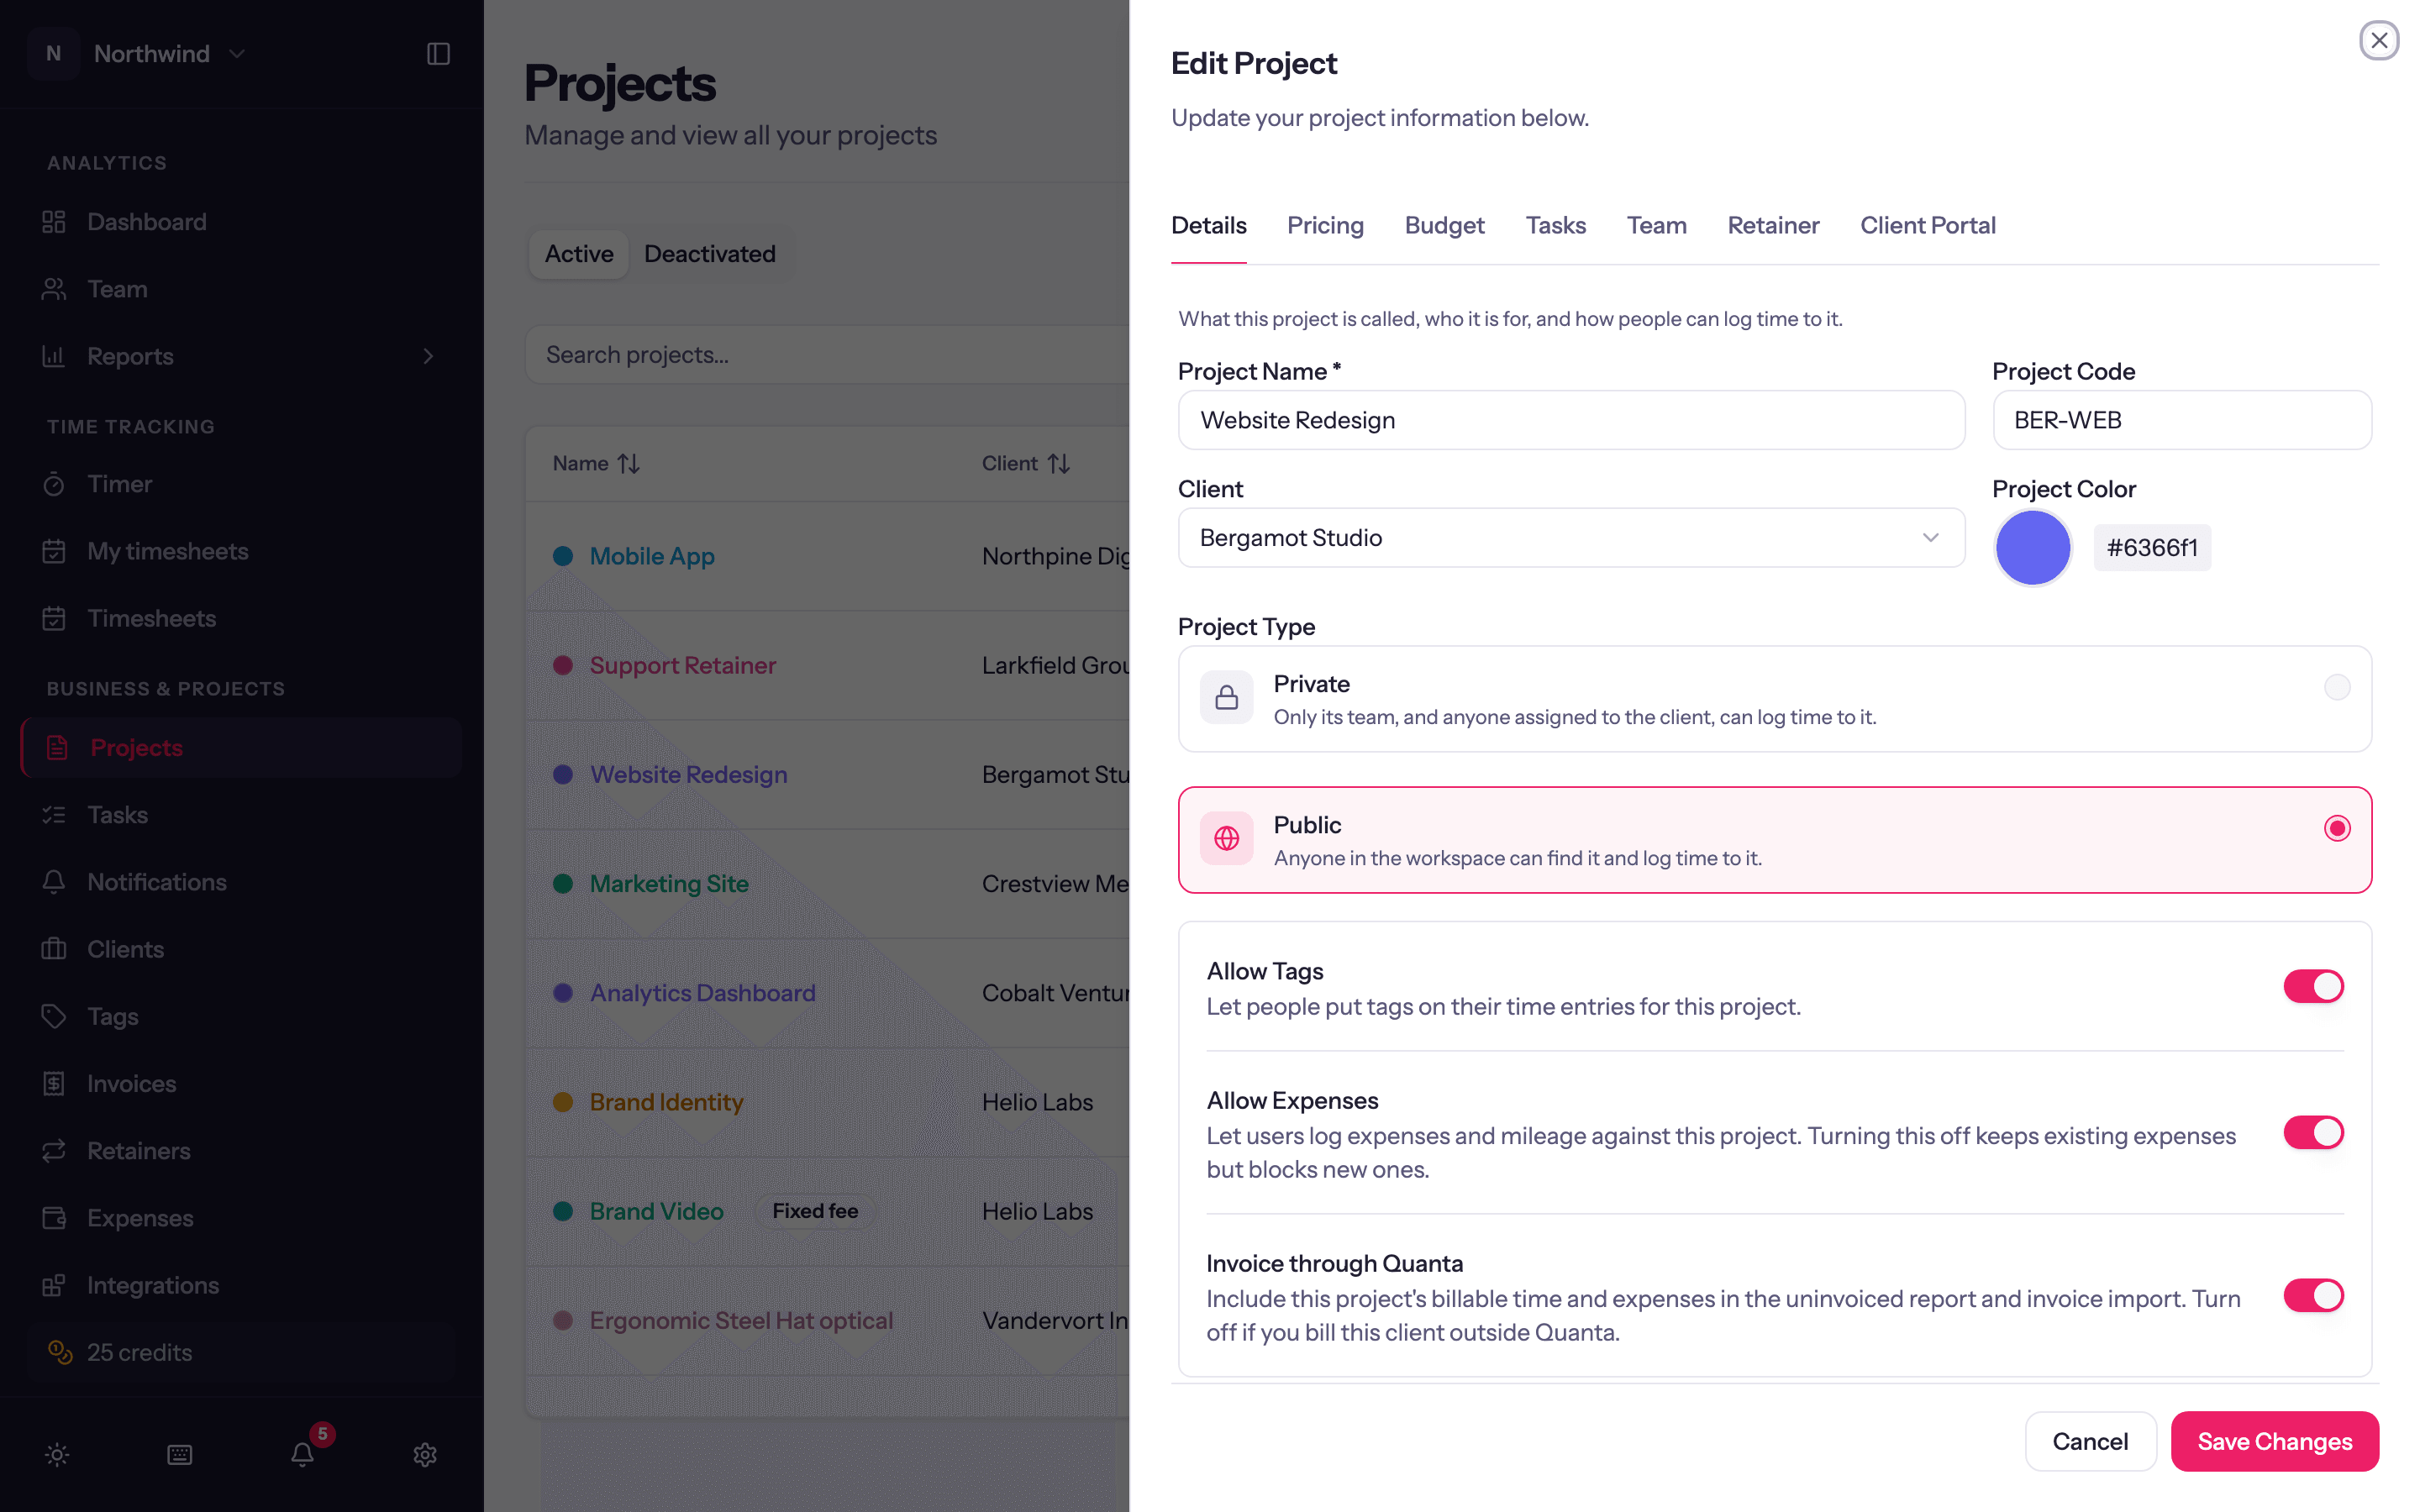Open the bell with 5 badge
The image size is (2420, 1512).
click(303, 1454)
